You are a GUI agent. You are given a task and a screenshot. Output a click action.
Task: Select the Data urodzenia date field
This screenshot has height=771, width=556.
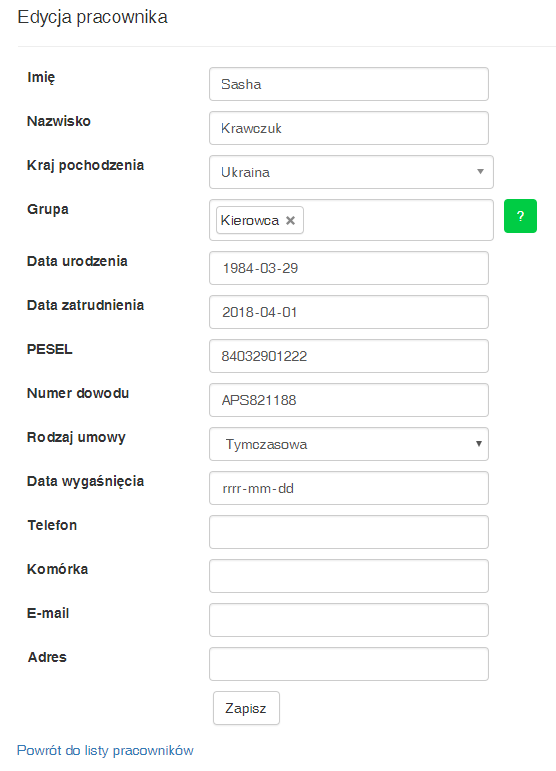pyautogui.click(x=349, y=268)
